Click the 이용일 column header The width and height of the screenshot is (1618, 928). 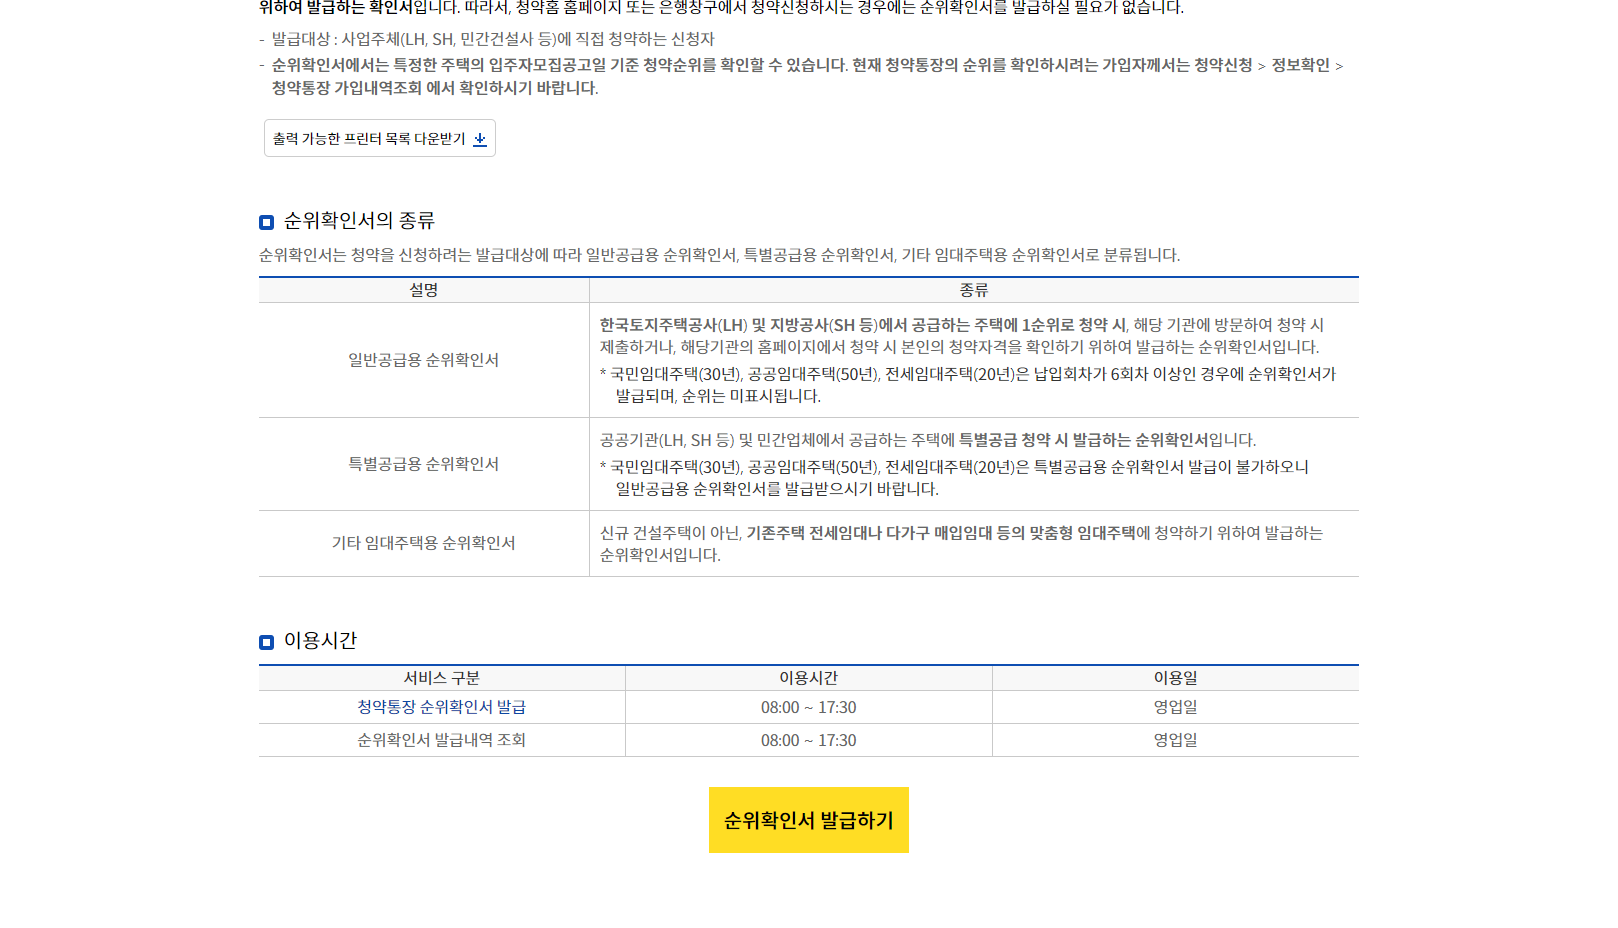pyautogui.click(x=1174, y=677)
